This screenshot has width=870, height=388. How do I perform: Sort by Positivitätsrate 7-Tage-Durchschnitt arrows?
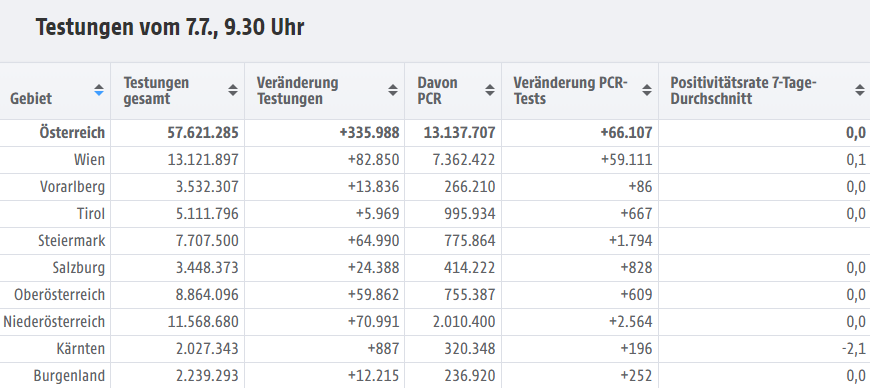(x=859, y=90)
